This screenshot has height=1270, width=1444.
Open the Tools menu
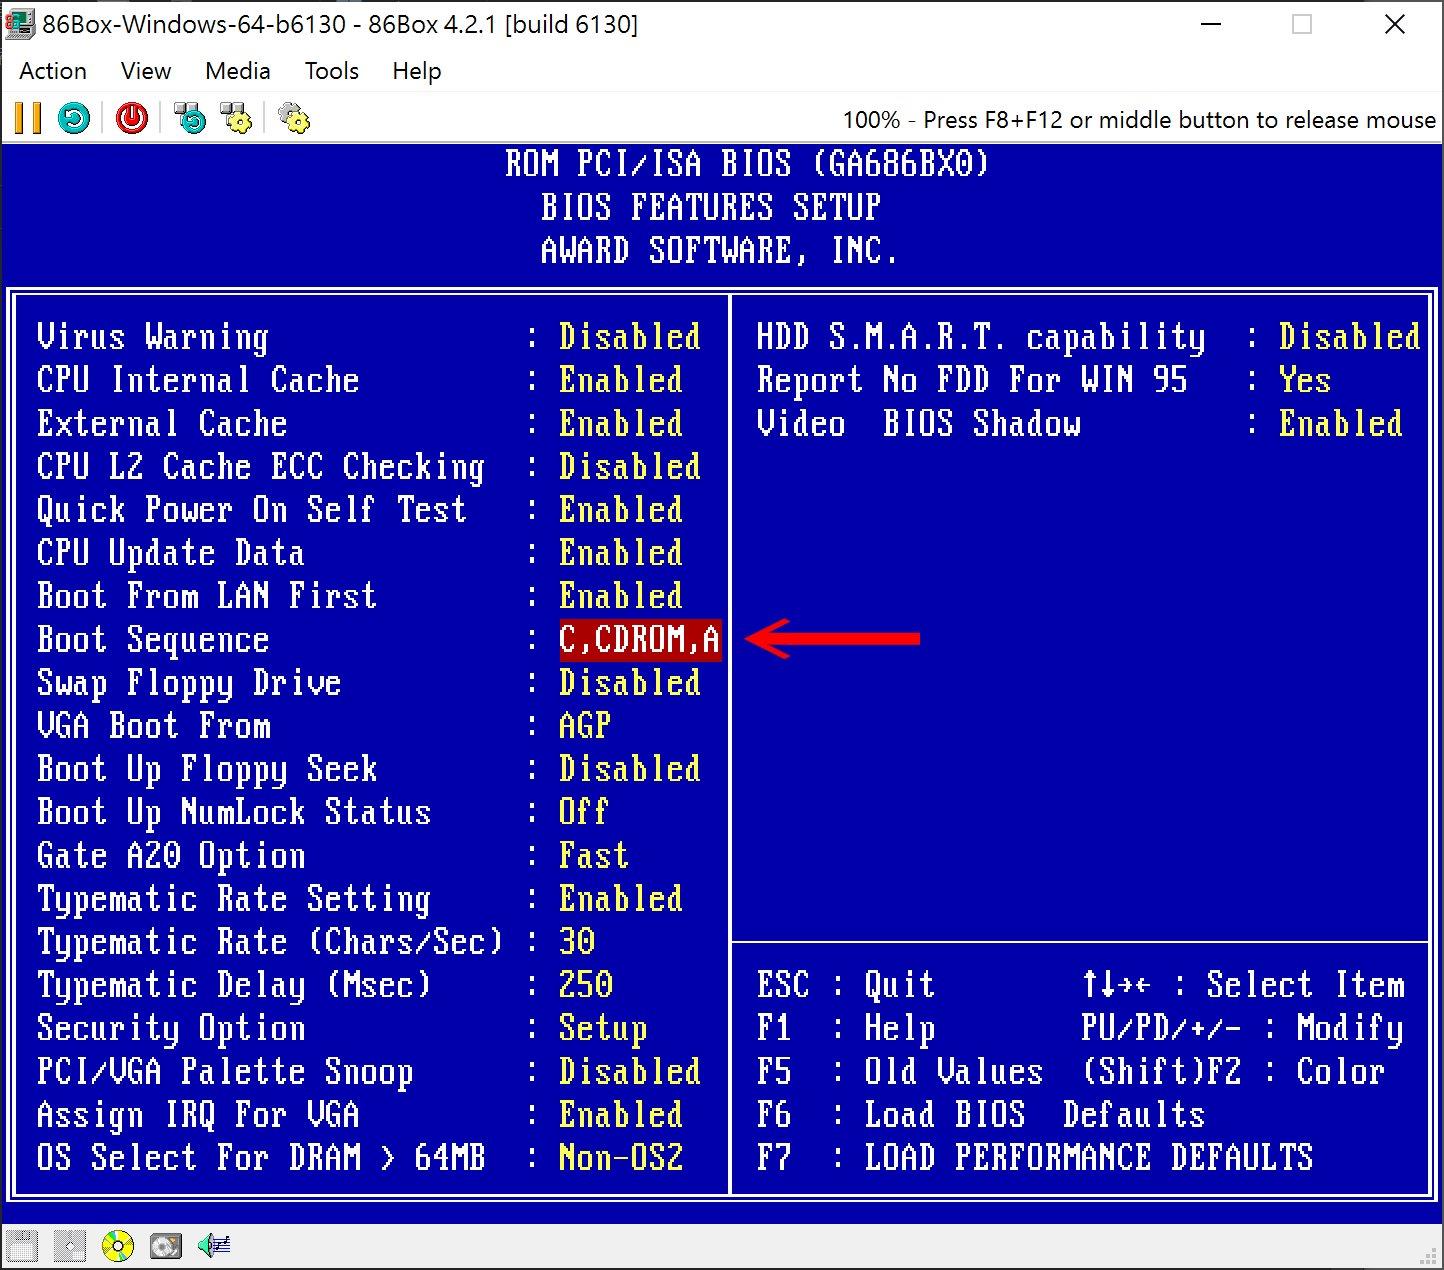point(332,71)
